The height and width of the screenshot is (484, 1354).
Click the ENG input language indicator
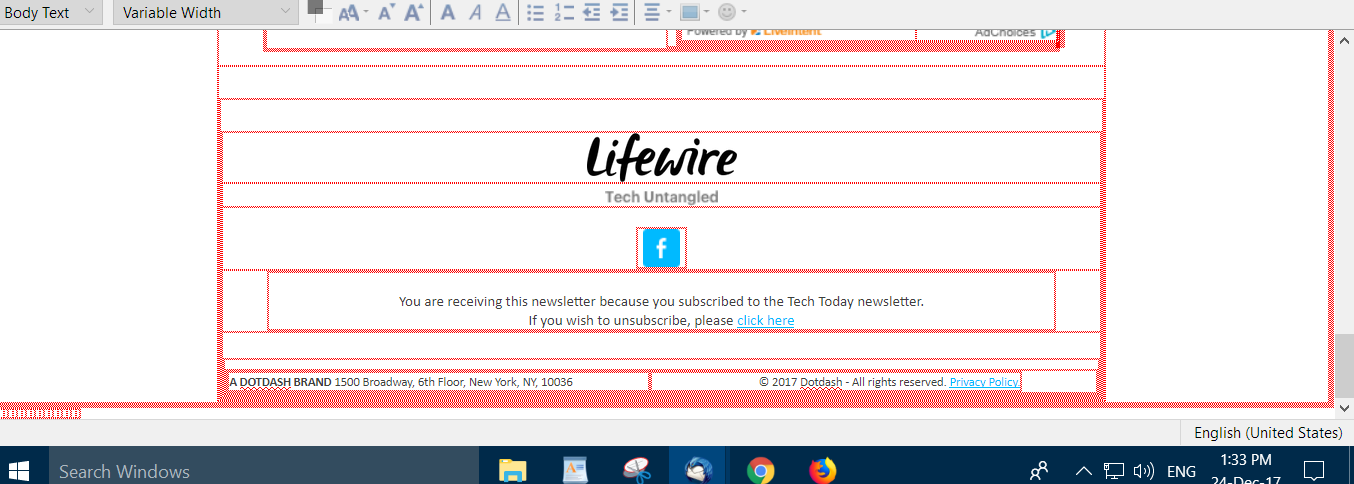[1181, 471]
